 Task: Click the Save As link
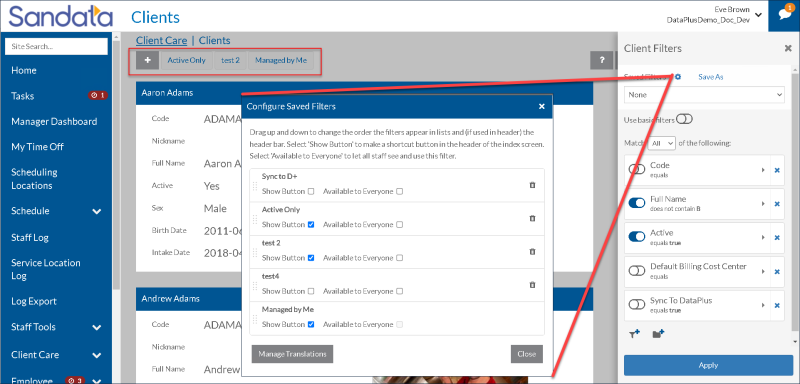pos(711,77)
